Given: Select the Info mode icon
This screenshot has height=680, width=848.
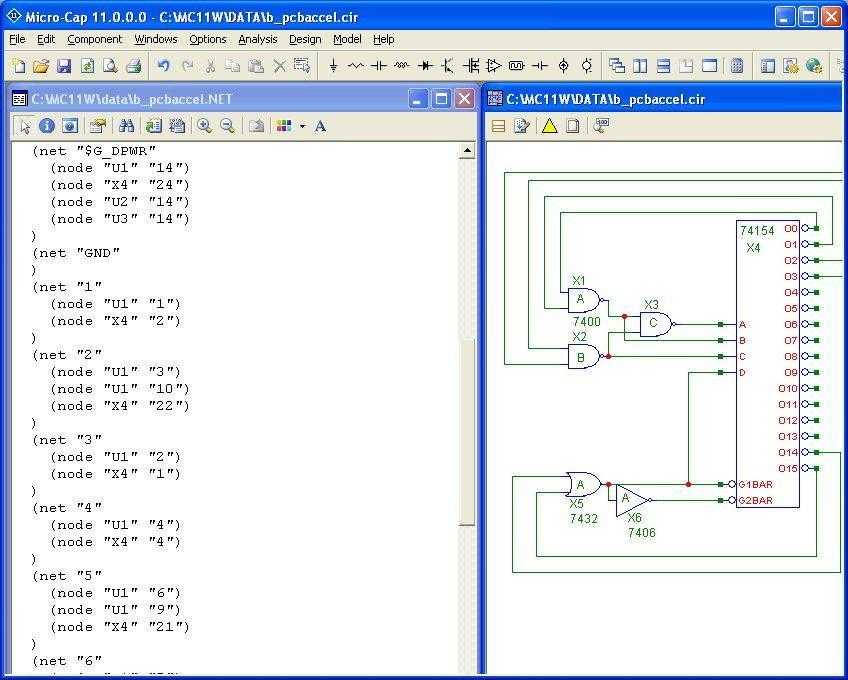Looking at the screenshot, I should click(46, 126).
